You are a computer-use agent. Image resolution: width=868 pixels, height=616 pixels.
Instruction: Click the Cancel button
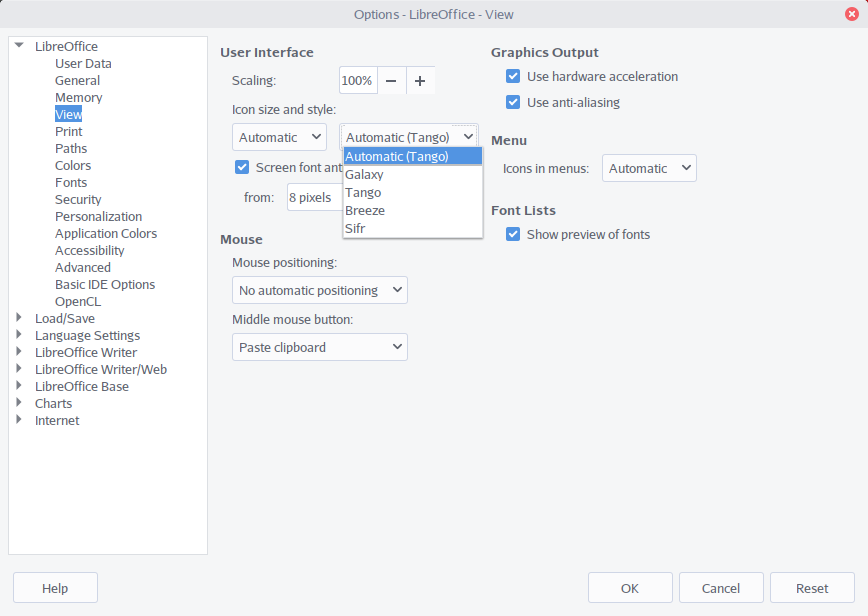coord(721,588)
